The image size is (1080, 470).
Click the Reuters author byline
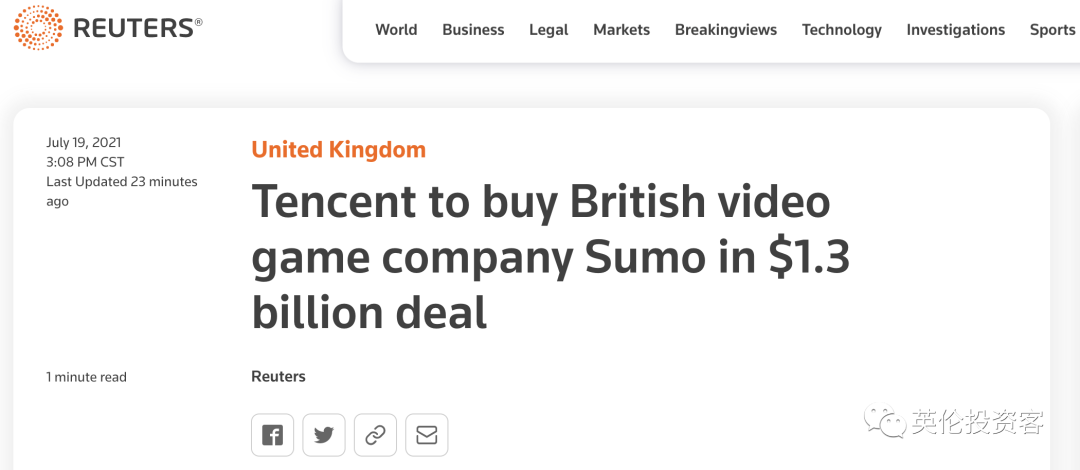[x=278, y=377]
